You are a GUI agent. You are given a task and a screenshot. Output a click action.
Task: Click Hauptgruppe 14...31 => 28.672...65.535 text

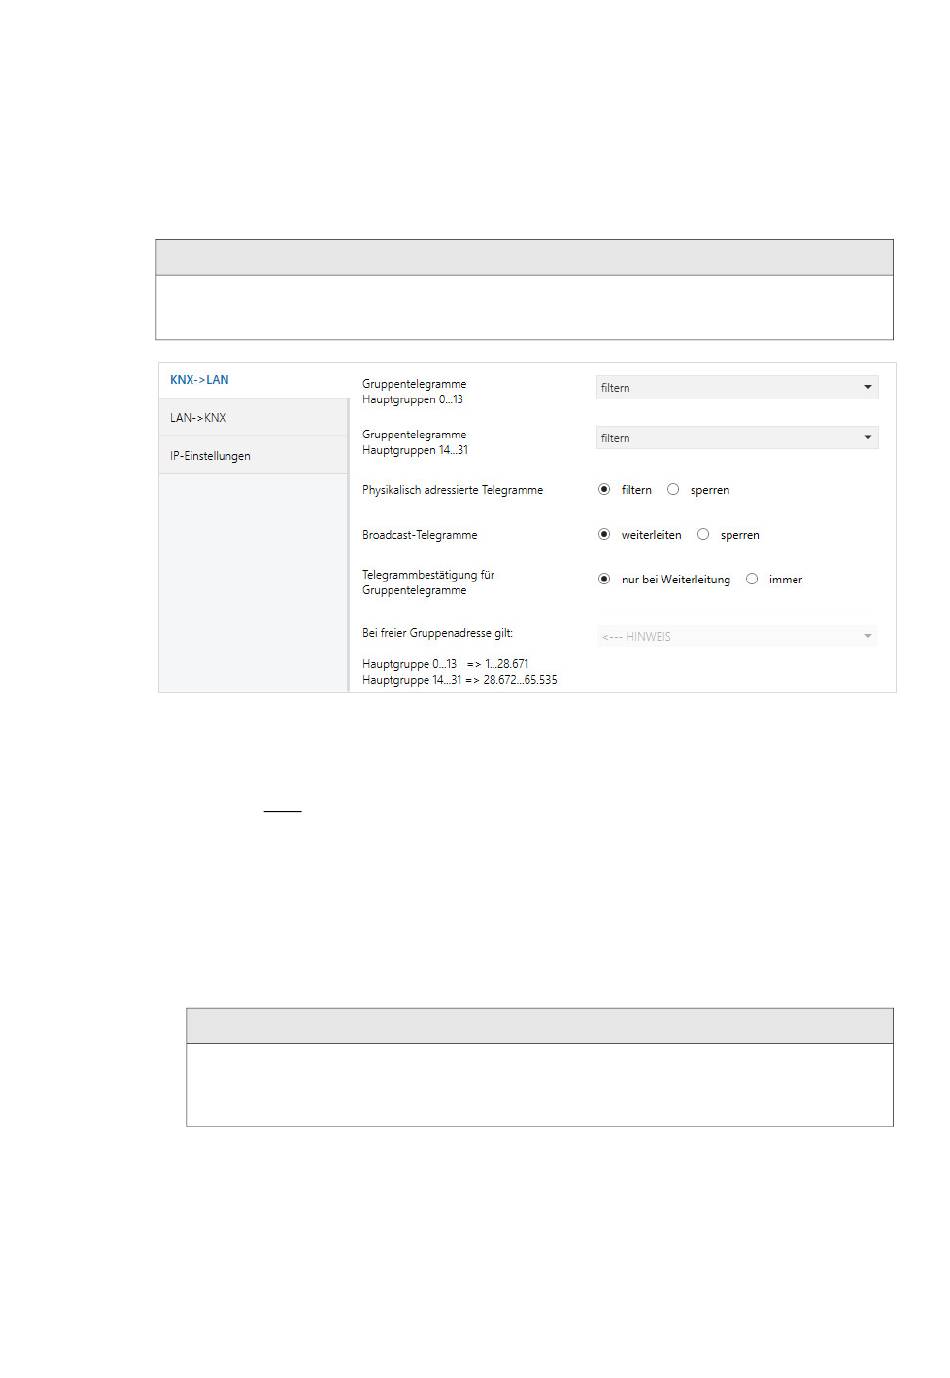(x=460, y=680)
